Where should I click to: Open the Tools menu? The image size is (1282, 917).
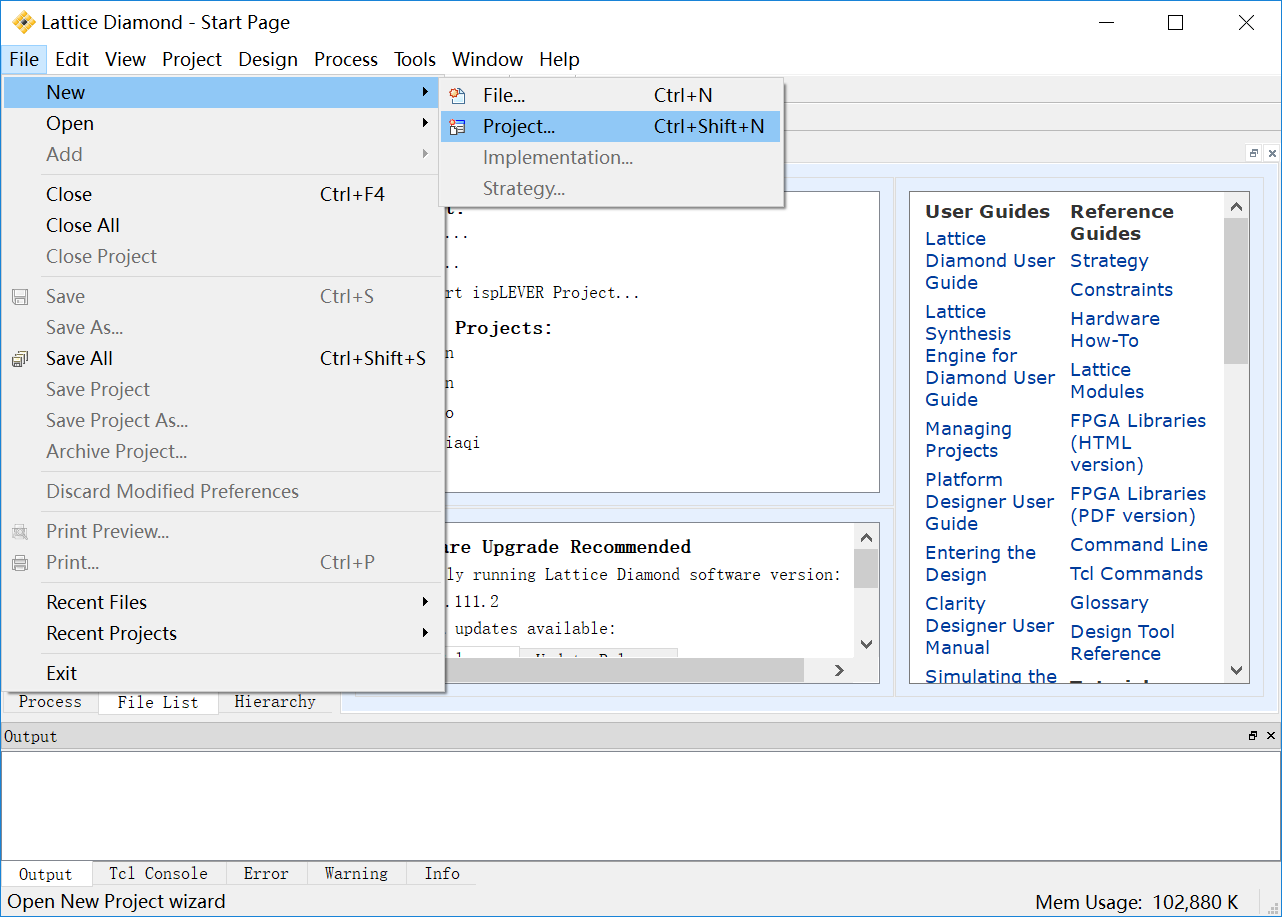pyautogui.click(x=415, y=59)
